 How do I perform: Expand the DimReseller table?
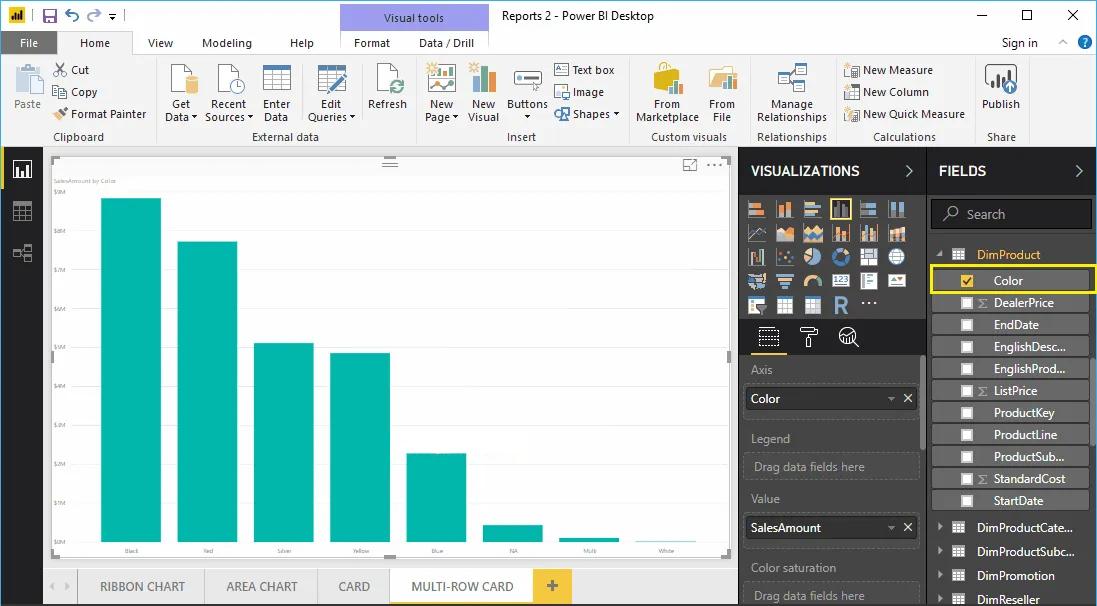(941, 597)
